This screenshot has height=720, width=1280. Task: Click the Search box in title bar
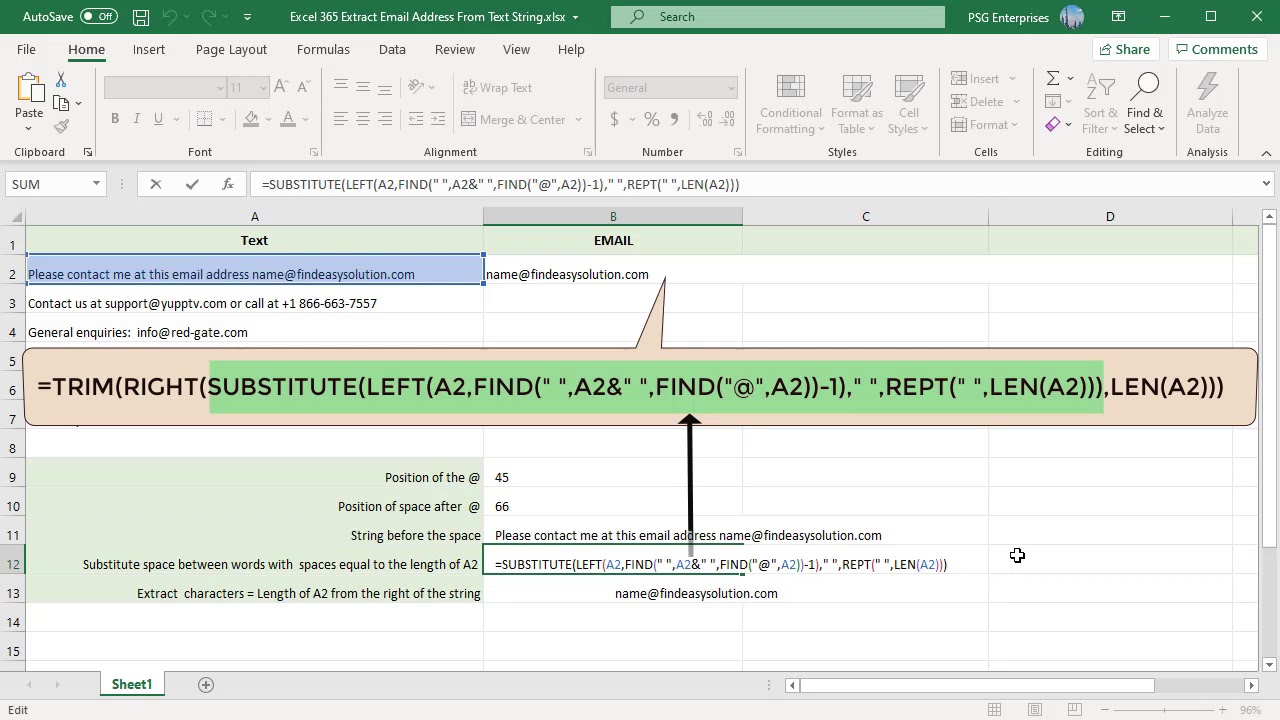point(777,17)
